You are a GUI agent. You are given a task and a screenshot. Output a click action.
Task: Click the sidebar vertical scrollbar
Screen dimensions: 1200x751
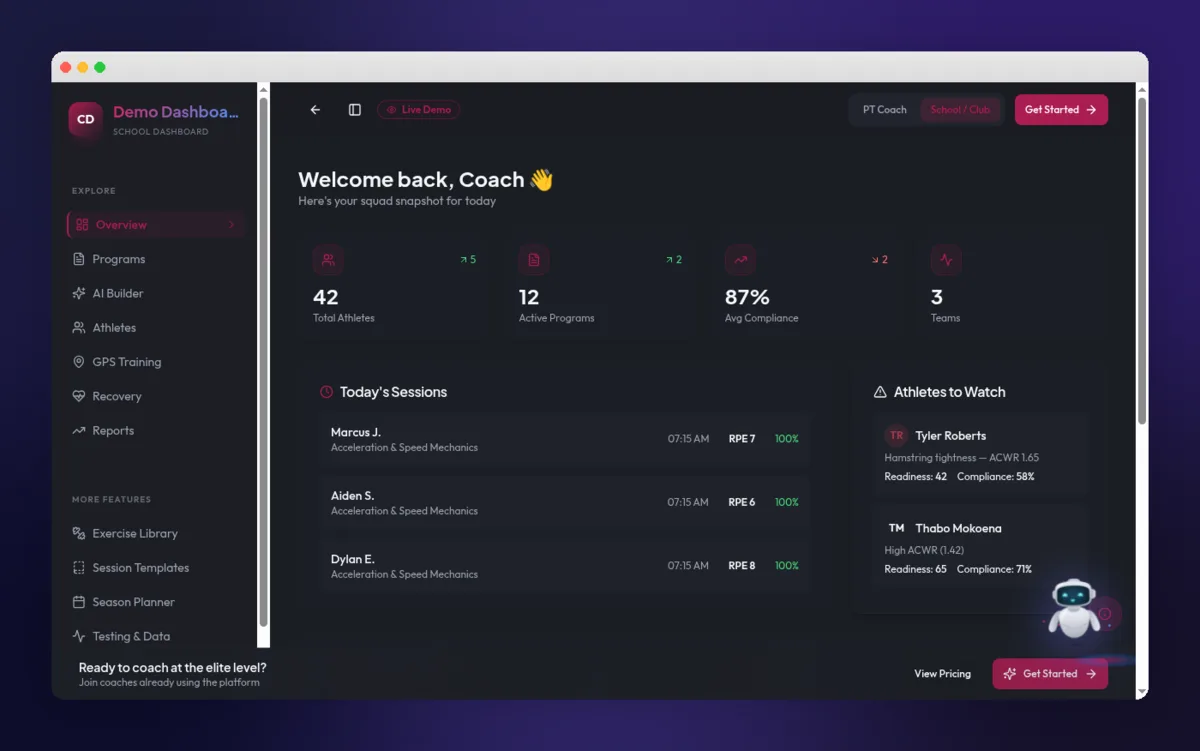pyautogui.click(x=264, y=360)
